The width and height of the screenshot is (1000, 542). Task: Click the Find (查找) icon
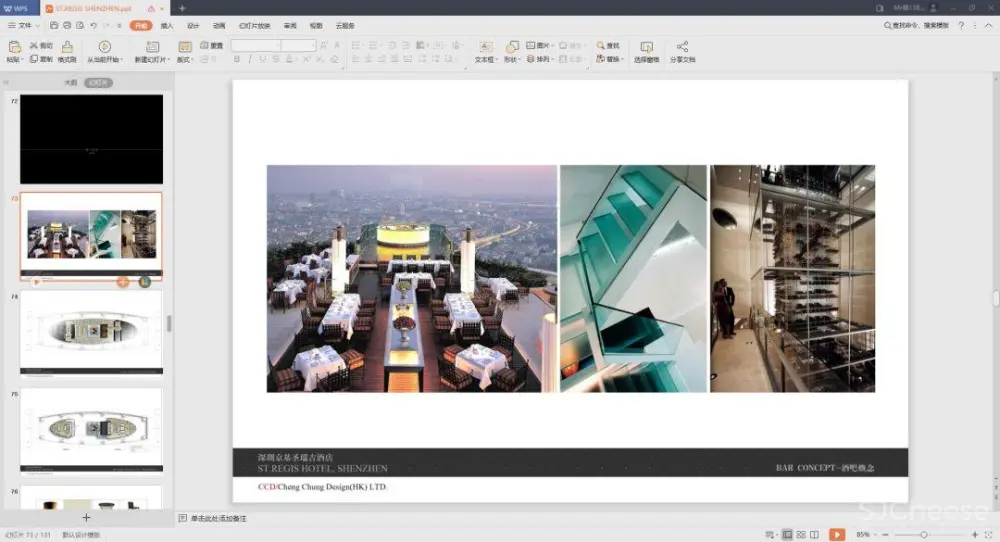(608, 46)
